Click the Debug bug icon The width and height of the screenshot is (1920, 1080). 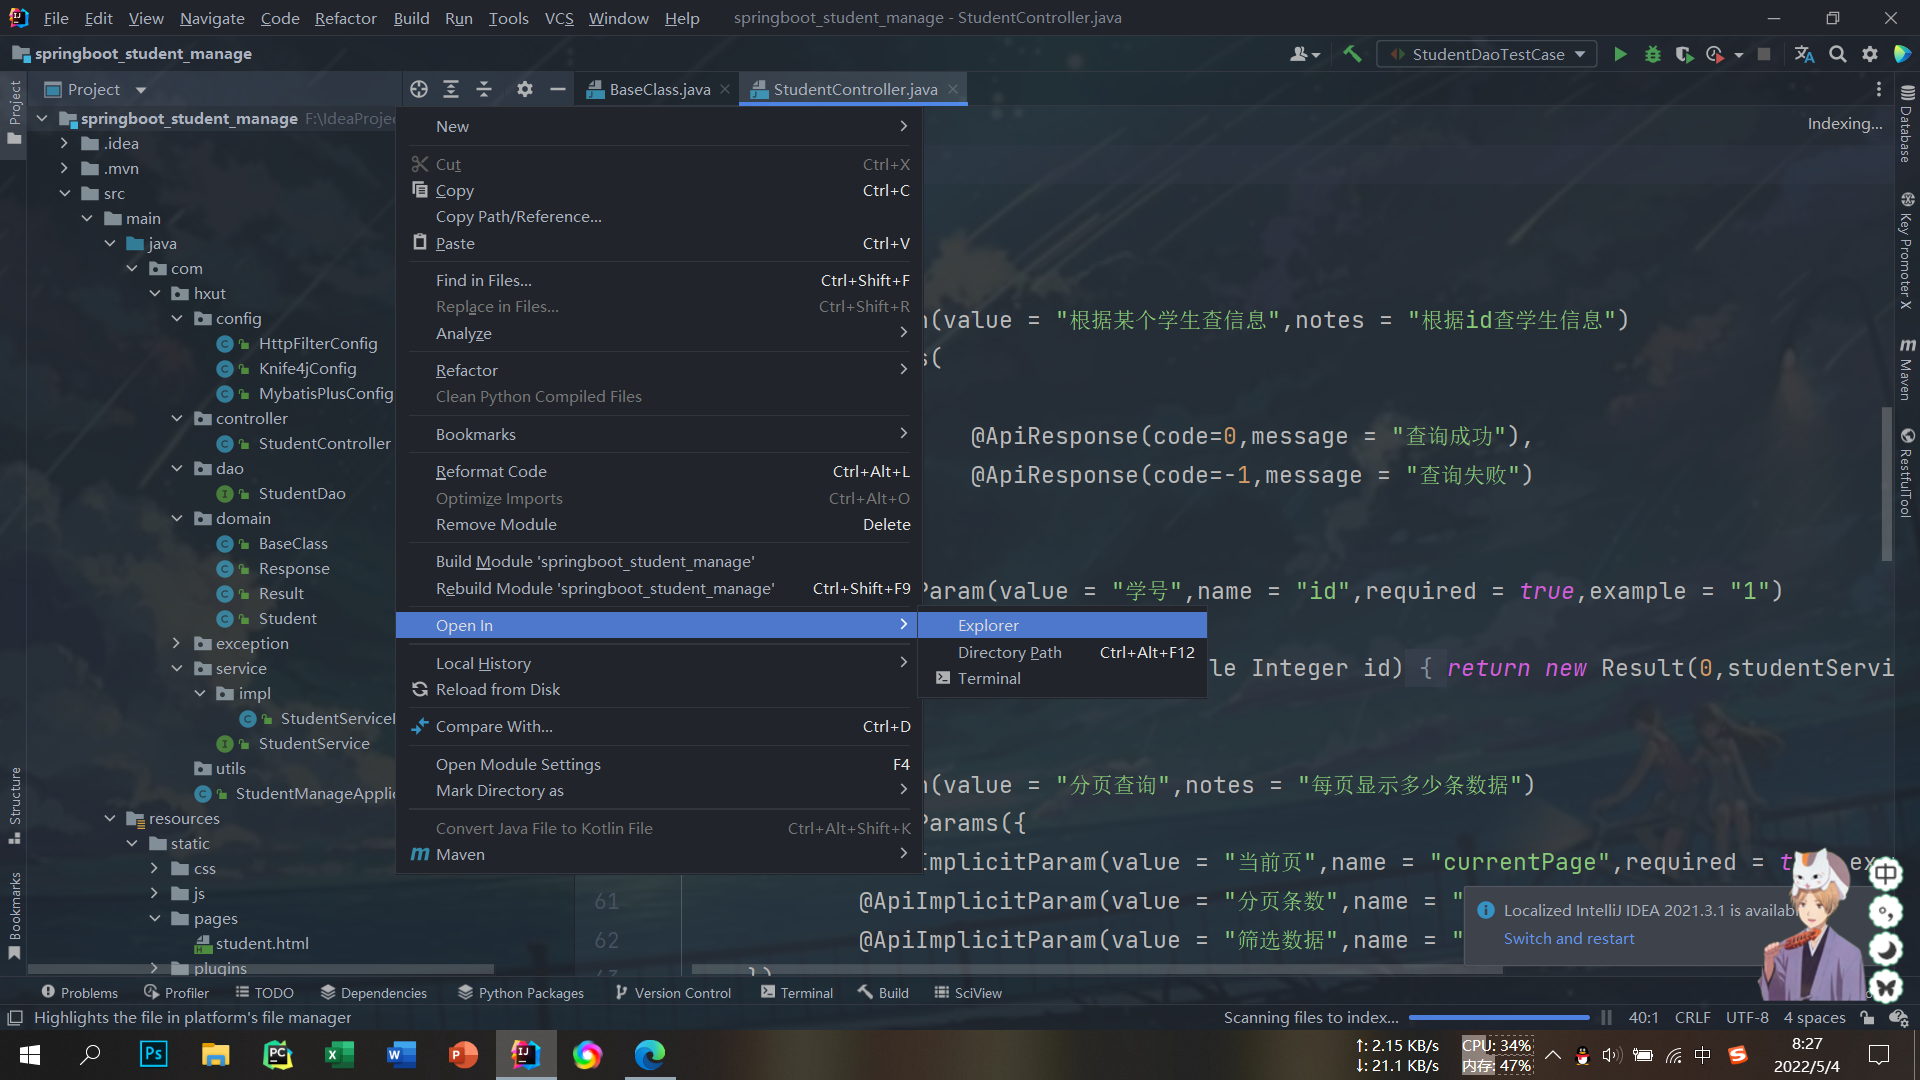tap(1652, 54)
